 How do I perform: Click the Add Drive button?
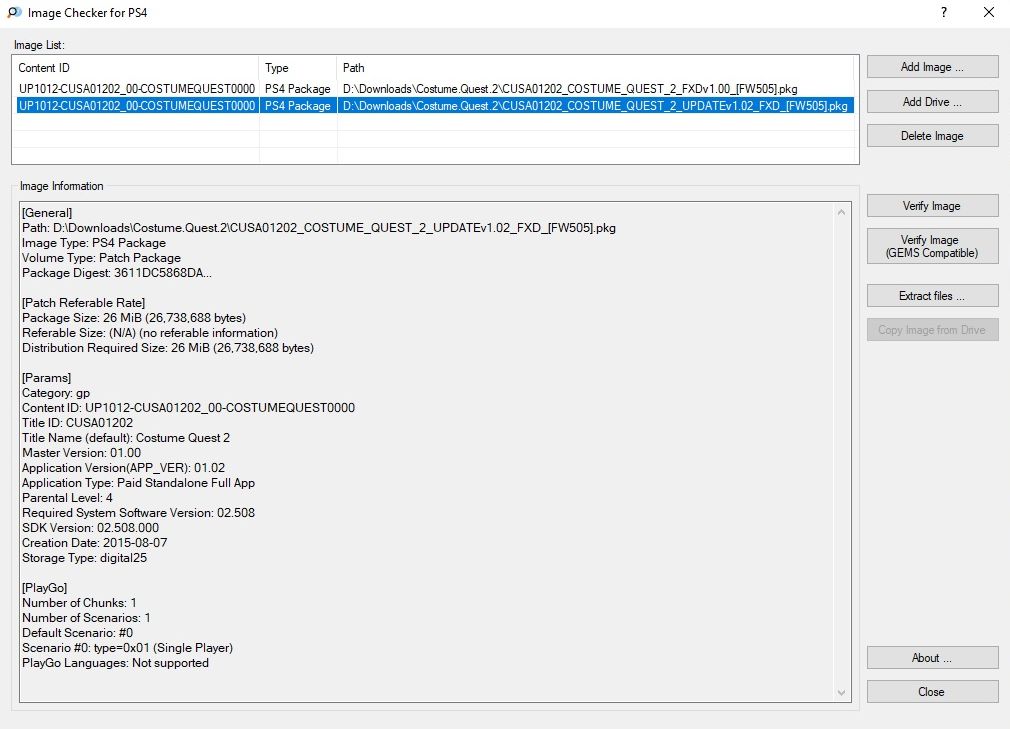[932, 102]
